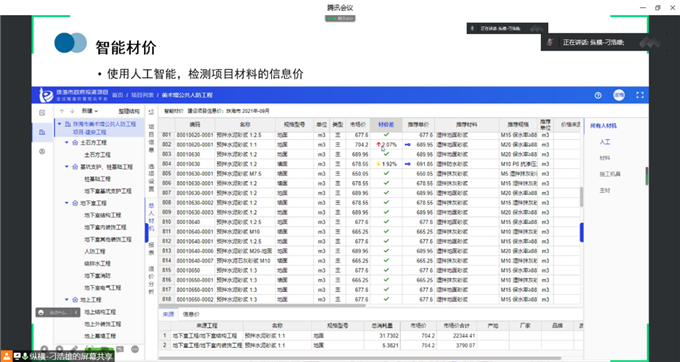The height and width of the screenshot is (362, 680).
Task: Select 人防工程 tree item
Action: [x=95, y=251]
